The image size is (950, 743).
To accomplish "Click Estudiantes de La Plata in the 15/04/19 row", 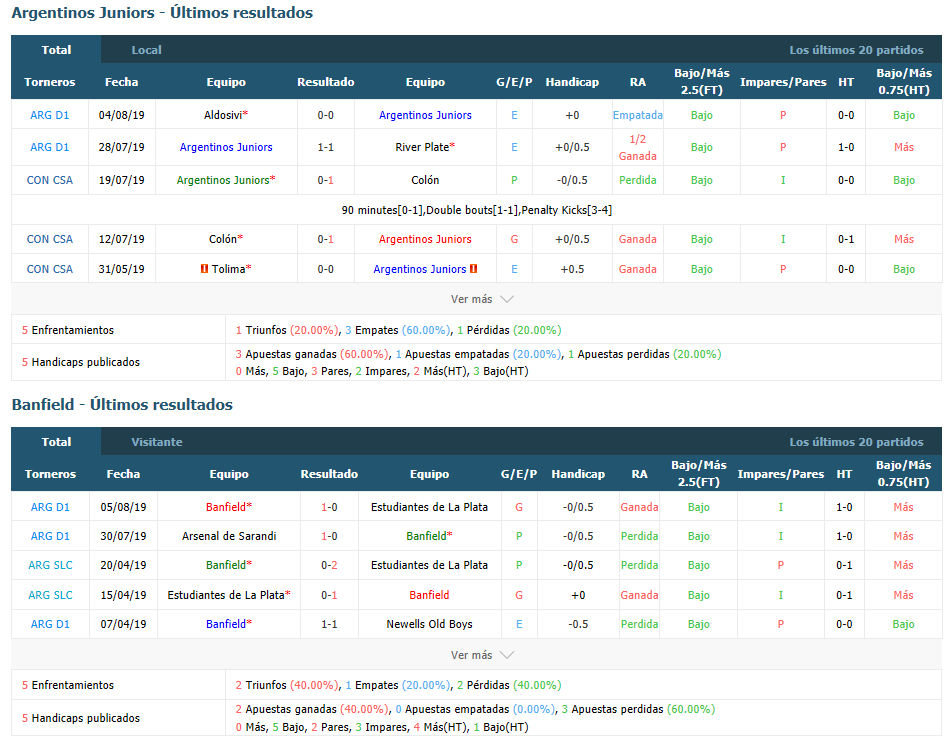I will (226, 595).
